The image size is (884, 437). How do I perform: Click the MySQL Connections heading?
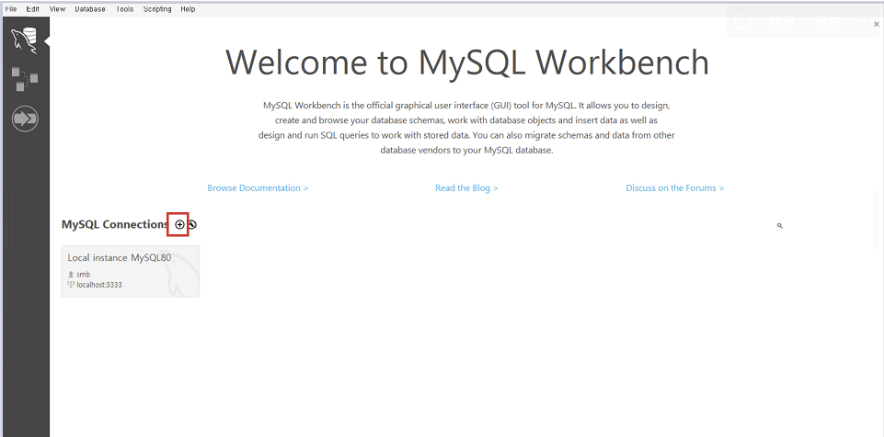tap(114, 224)
